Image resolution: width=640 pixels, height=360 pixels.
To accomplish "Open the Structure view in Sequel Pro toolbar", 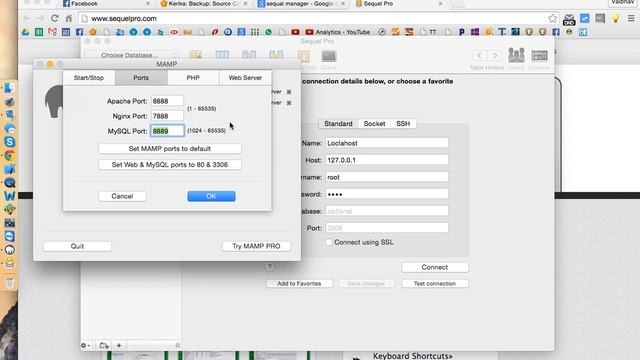I will tap(196, 56).
